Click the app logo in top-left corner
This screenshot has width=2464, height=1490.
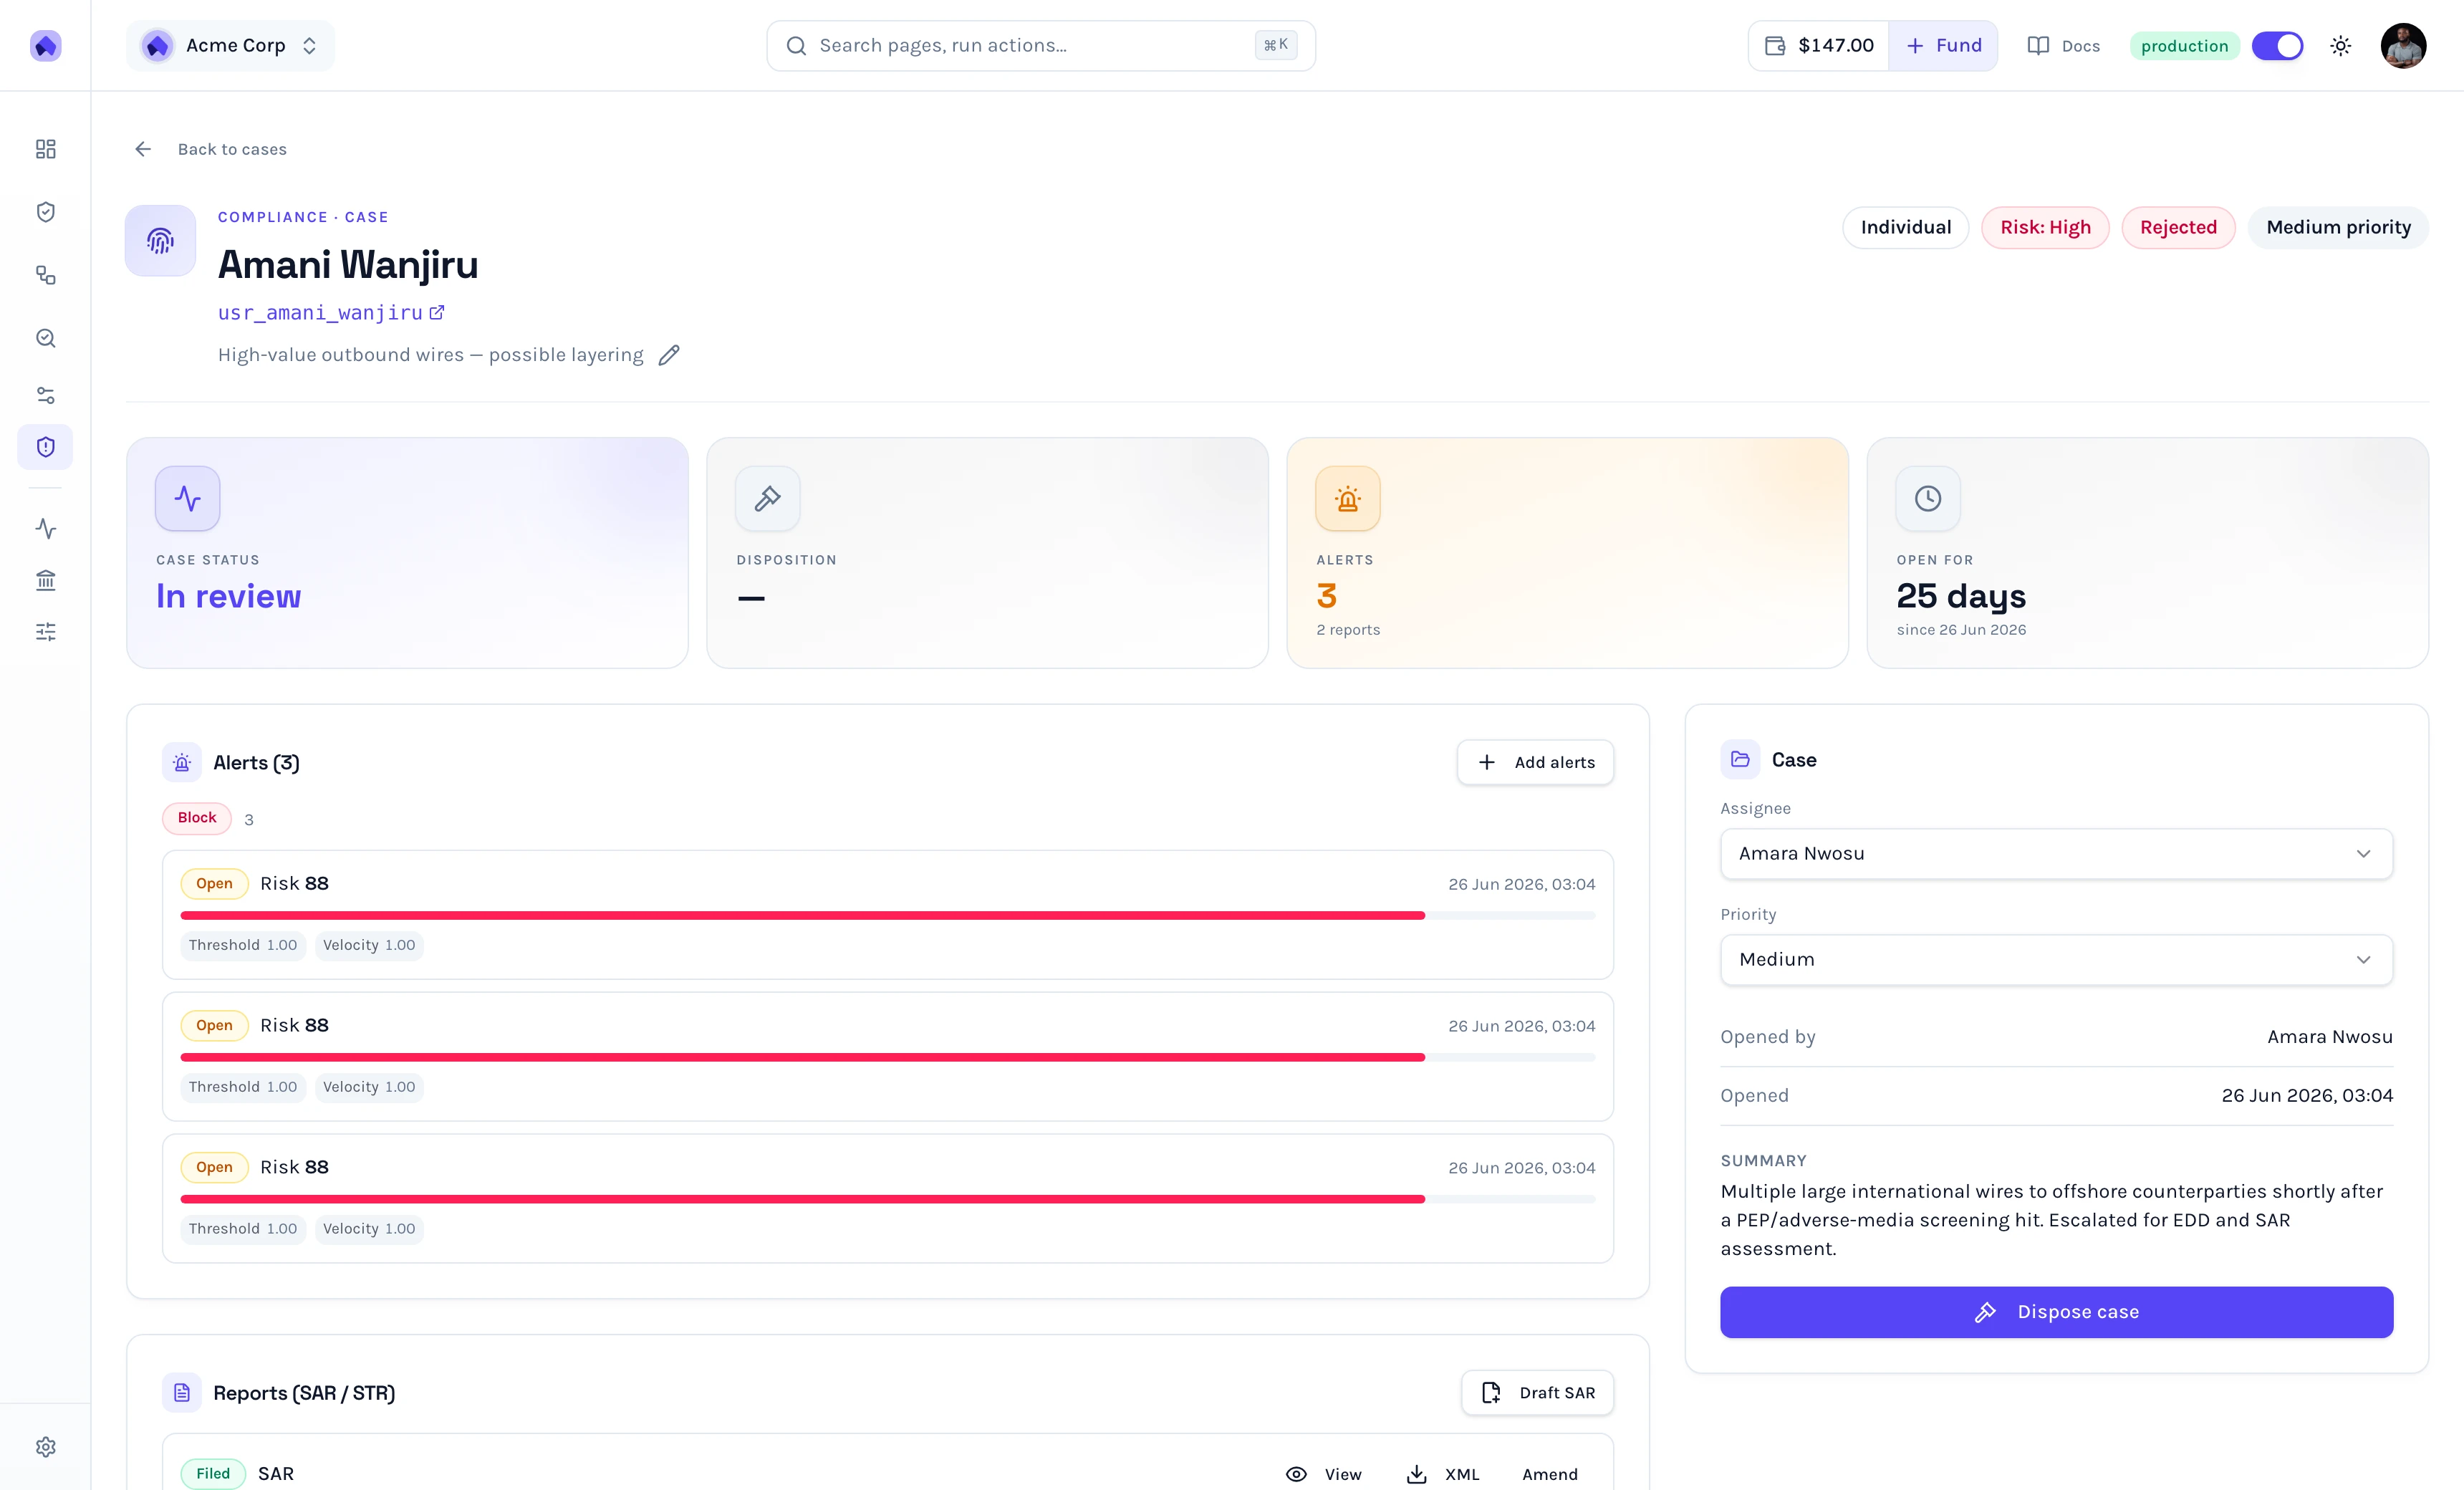point(45,45)
